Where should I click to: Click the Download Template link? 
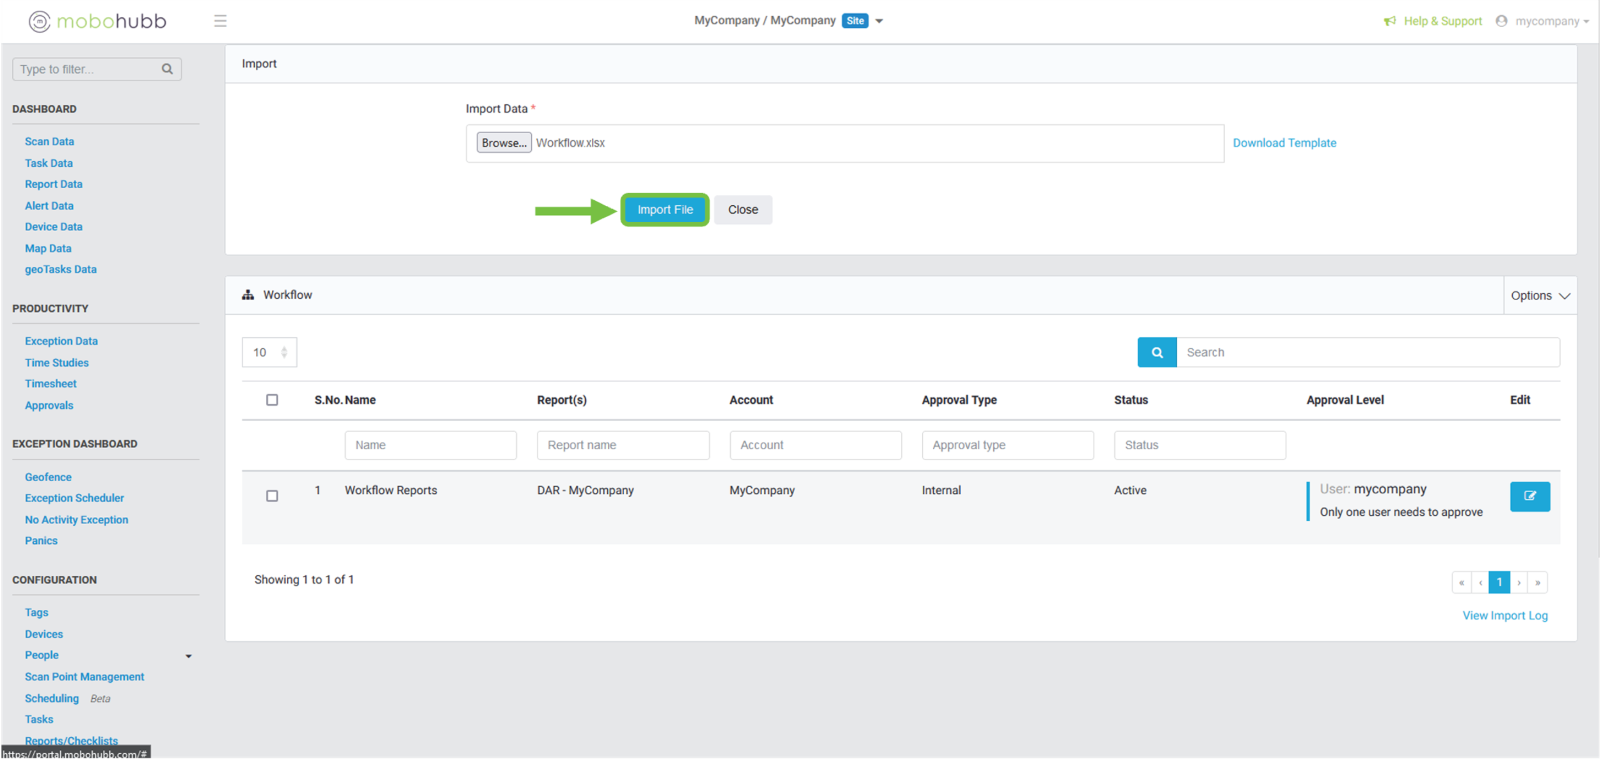pos(1284,143)
